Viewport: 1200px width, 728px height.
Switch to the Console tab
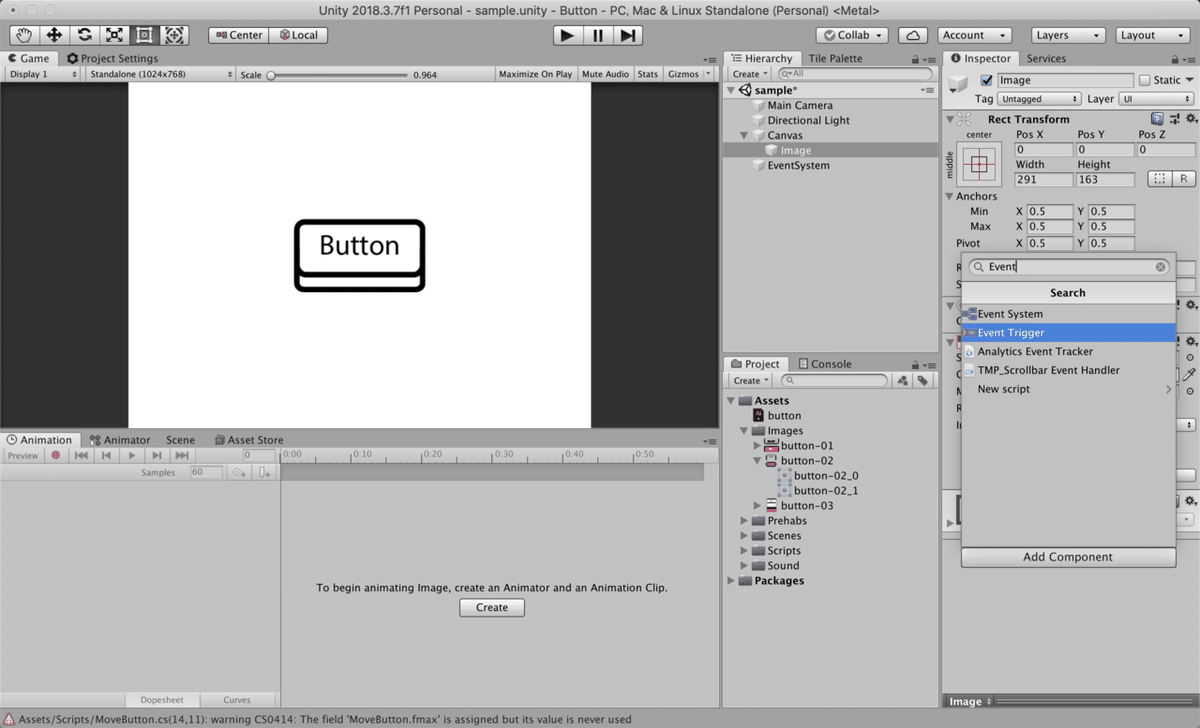click(823, 364)
